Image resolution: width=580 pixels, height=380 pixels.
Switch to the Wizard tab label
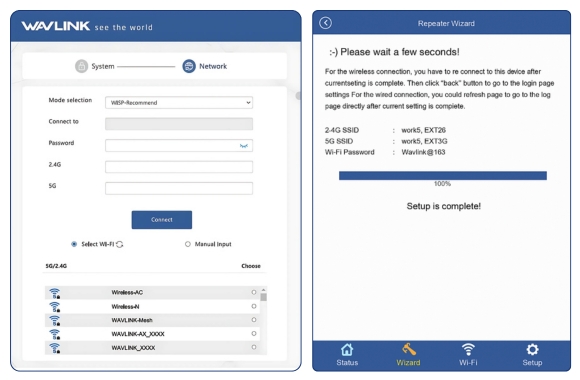tap(408, 363)
